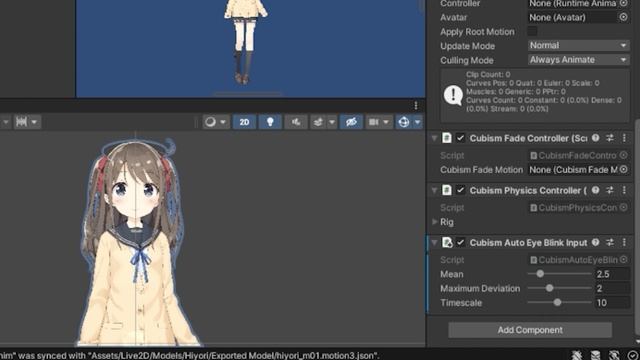The width and height of the screenshot is (640, 360).
Task: Click the CubismAutoEyeBlink script picker circle
Action: click(624, 260)
